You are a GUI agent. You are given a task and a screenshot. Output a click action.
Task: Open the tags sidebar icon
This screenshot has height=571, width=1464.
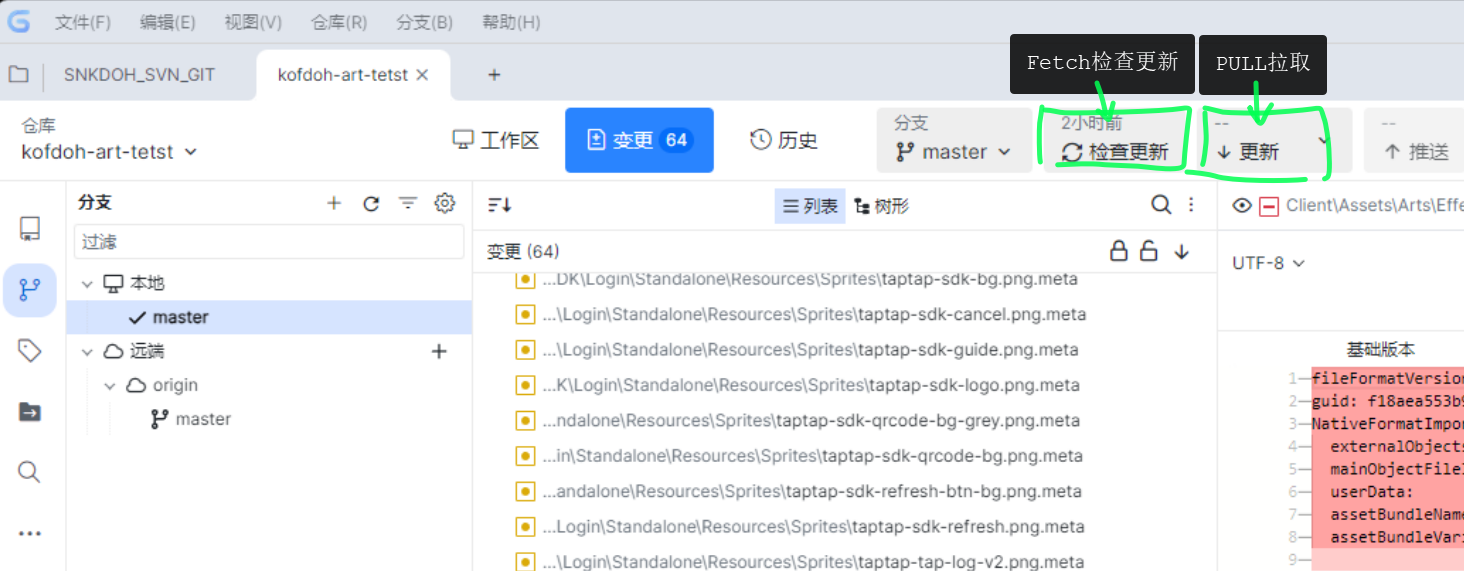click(x=30, y=351)
